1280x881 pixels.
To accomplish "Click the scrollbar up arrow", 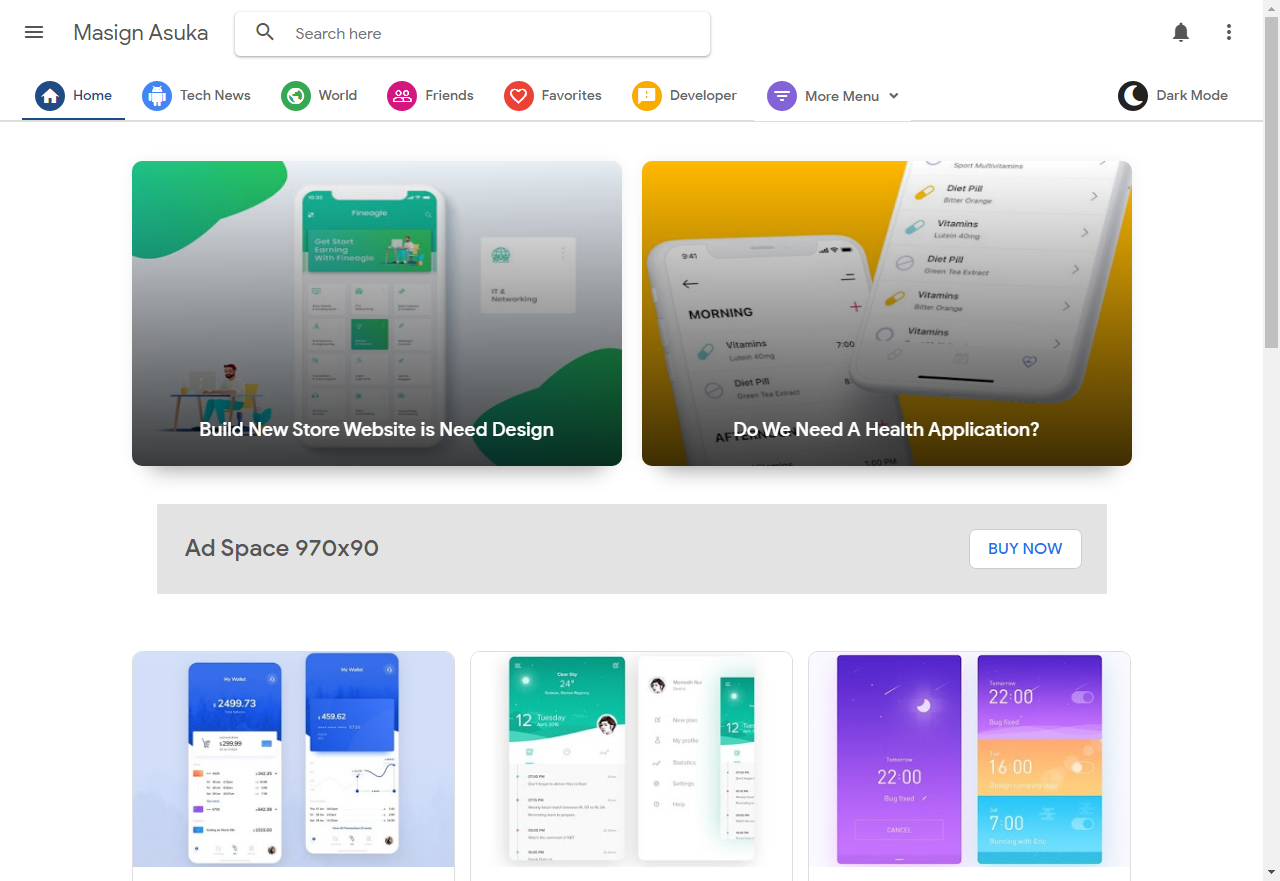I will [x=1271, y=8].
